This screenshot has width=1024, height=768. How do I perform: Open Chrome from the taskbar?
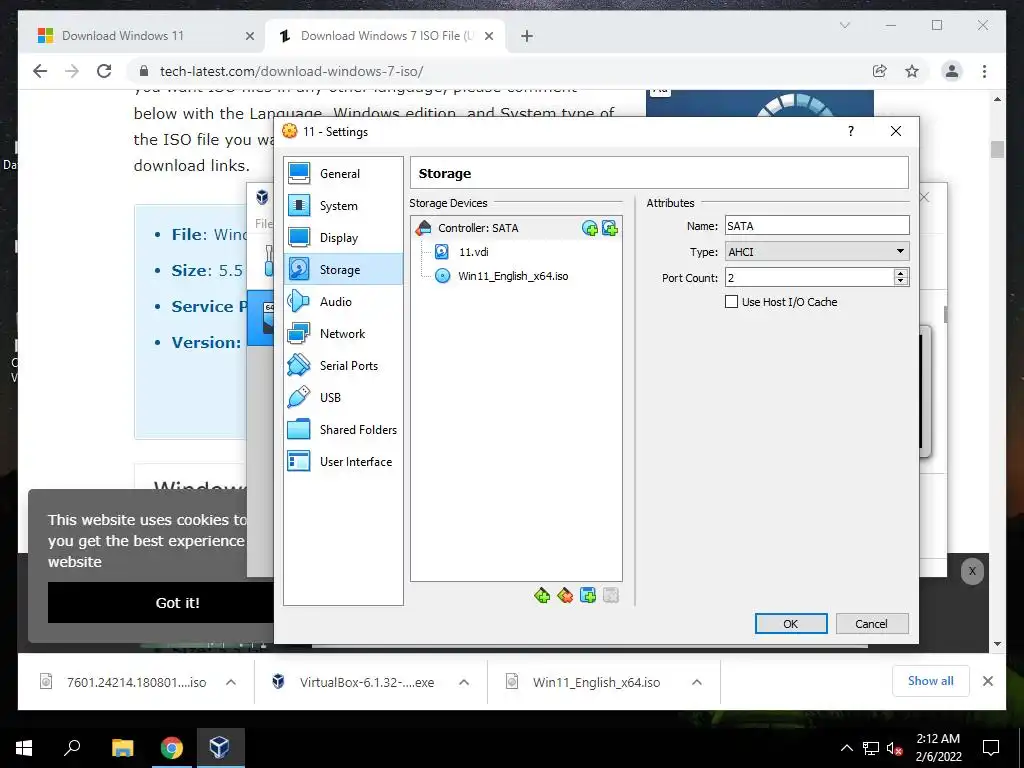click(x=172, y=748)
